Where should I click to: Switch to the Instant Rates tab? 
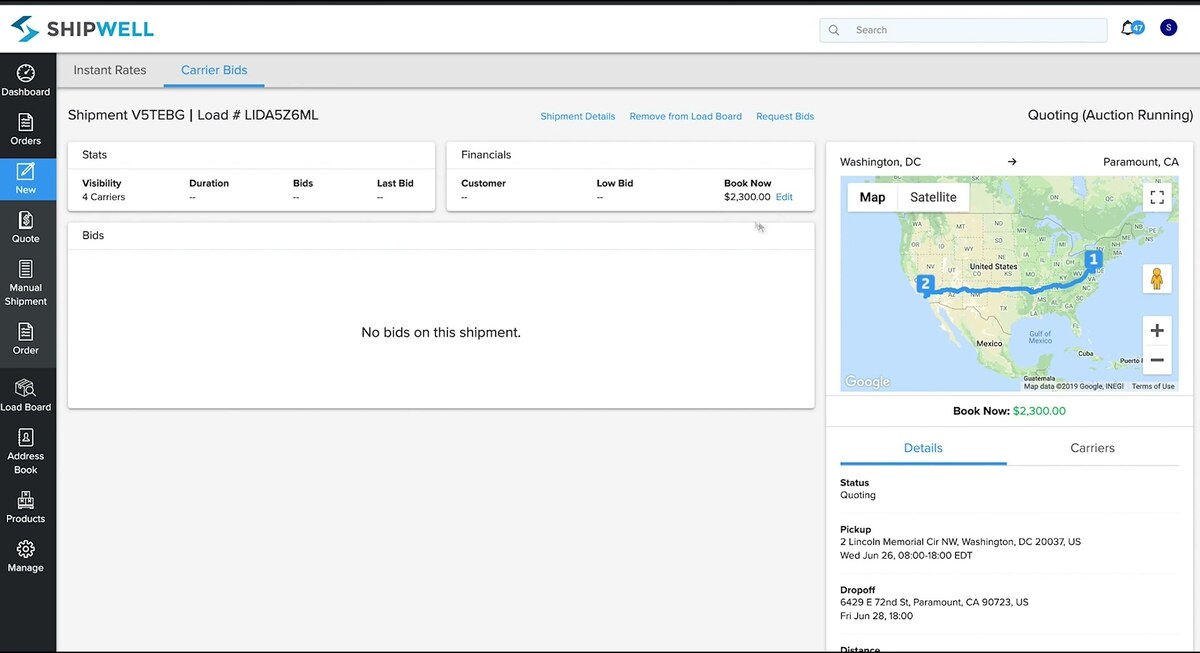pos(110,70)
